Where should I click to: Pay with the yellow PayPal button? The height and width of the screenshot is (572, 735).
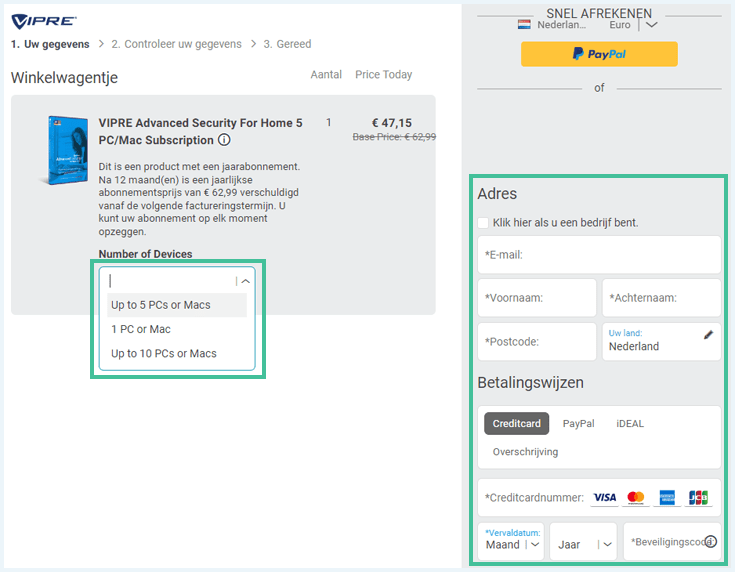coord(599,54)
